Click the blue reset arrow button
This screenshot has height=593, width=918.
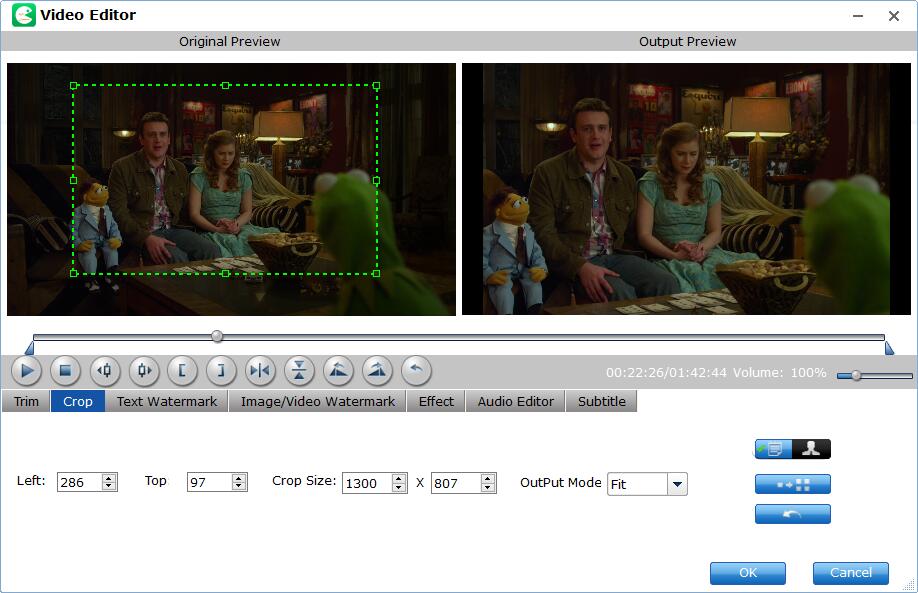point(793,514)
